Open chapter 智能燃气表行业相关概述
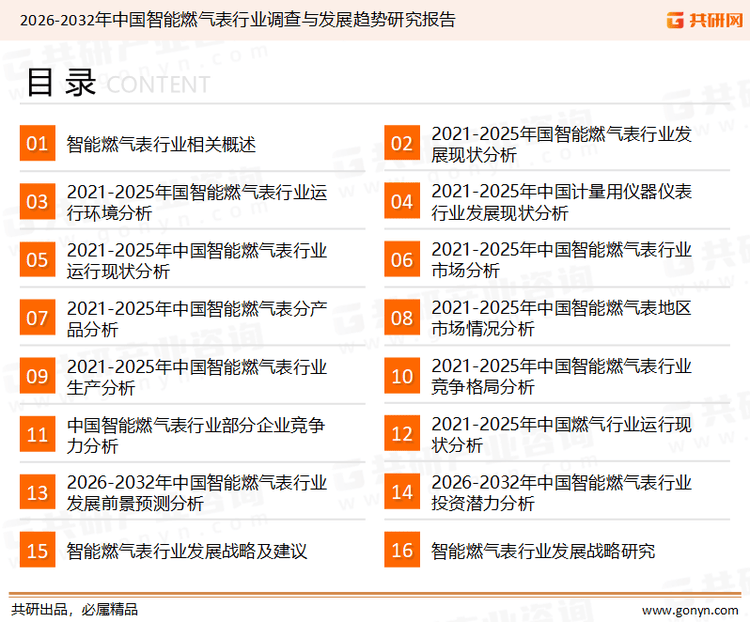750x622 pixels. click(x=161, y=144)
